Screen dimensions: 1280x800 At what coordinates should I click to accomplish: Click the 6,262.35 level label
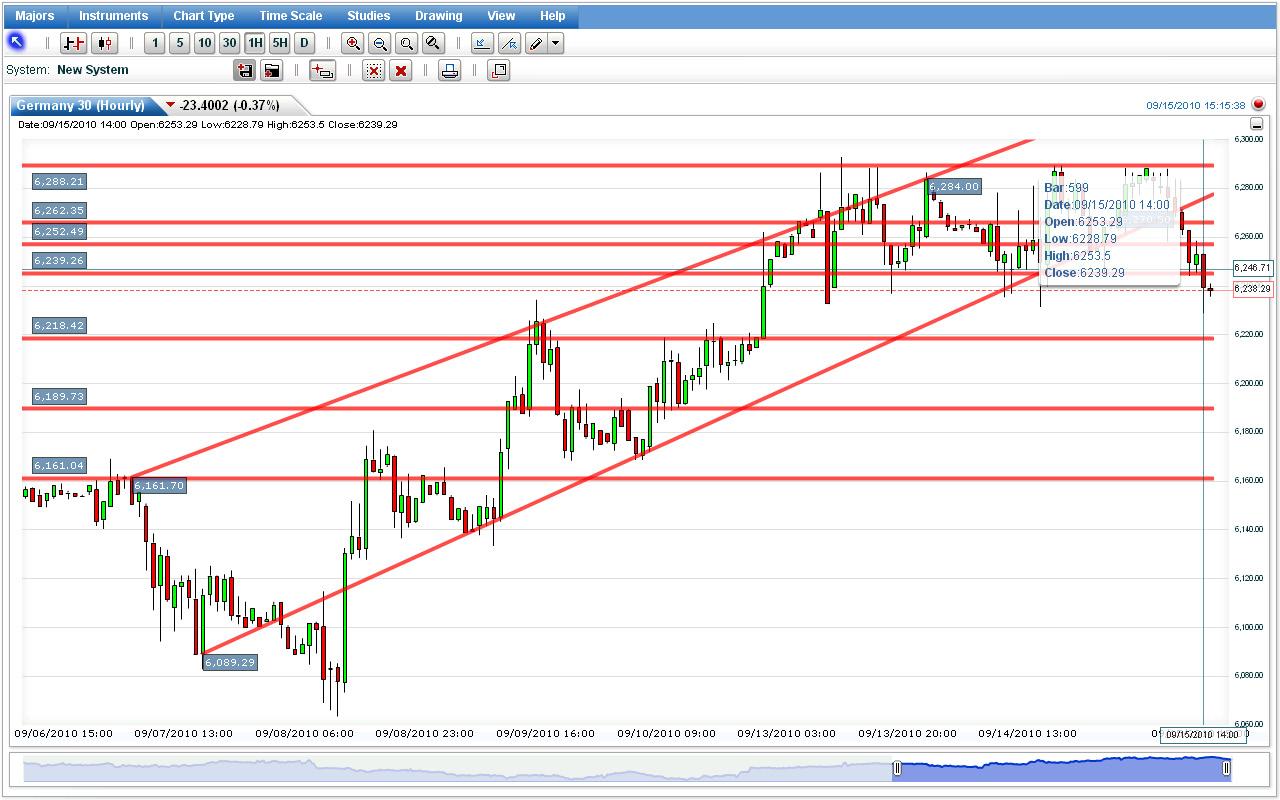[59, 211]
